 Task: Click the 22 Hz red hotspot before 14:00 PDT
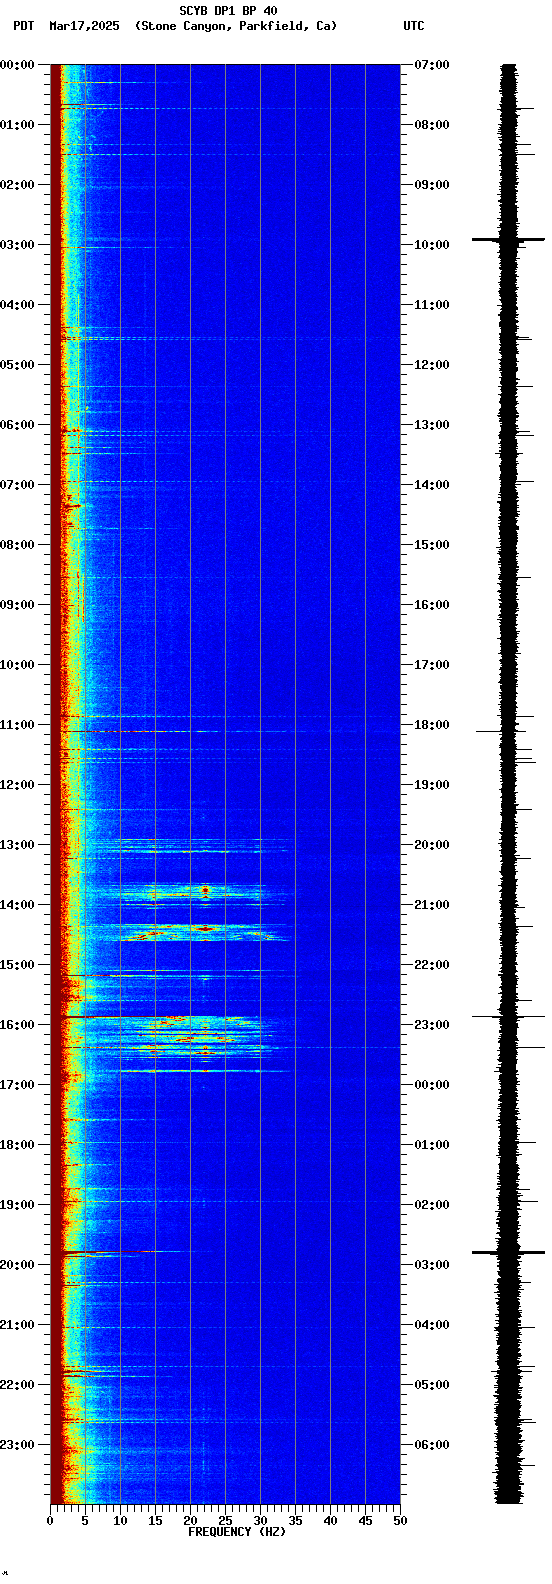pos(205,888)
